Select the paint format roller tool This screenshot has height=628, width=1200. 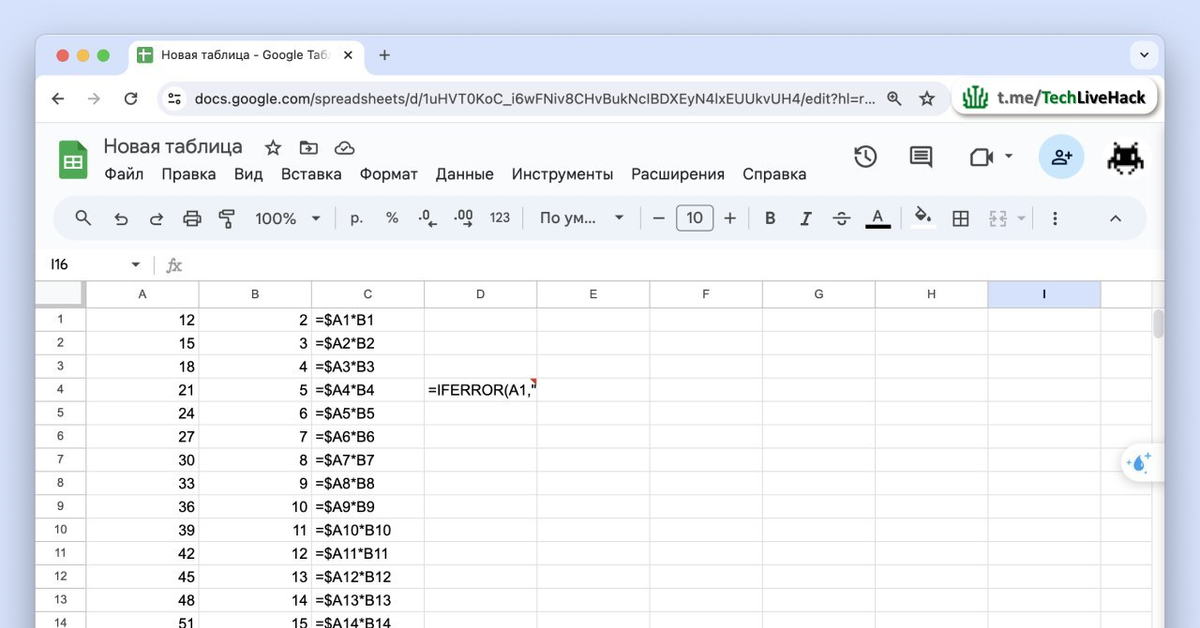226,218
